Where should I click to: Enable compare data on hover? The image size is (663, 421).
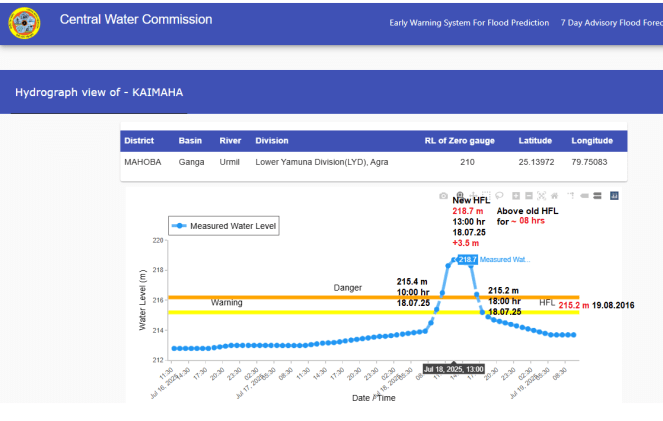click(596, 196)
